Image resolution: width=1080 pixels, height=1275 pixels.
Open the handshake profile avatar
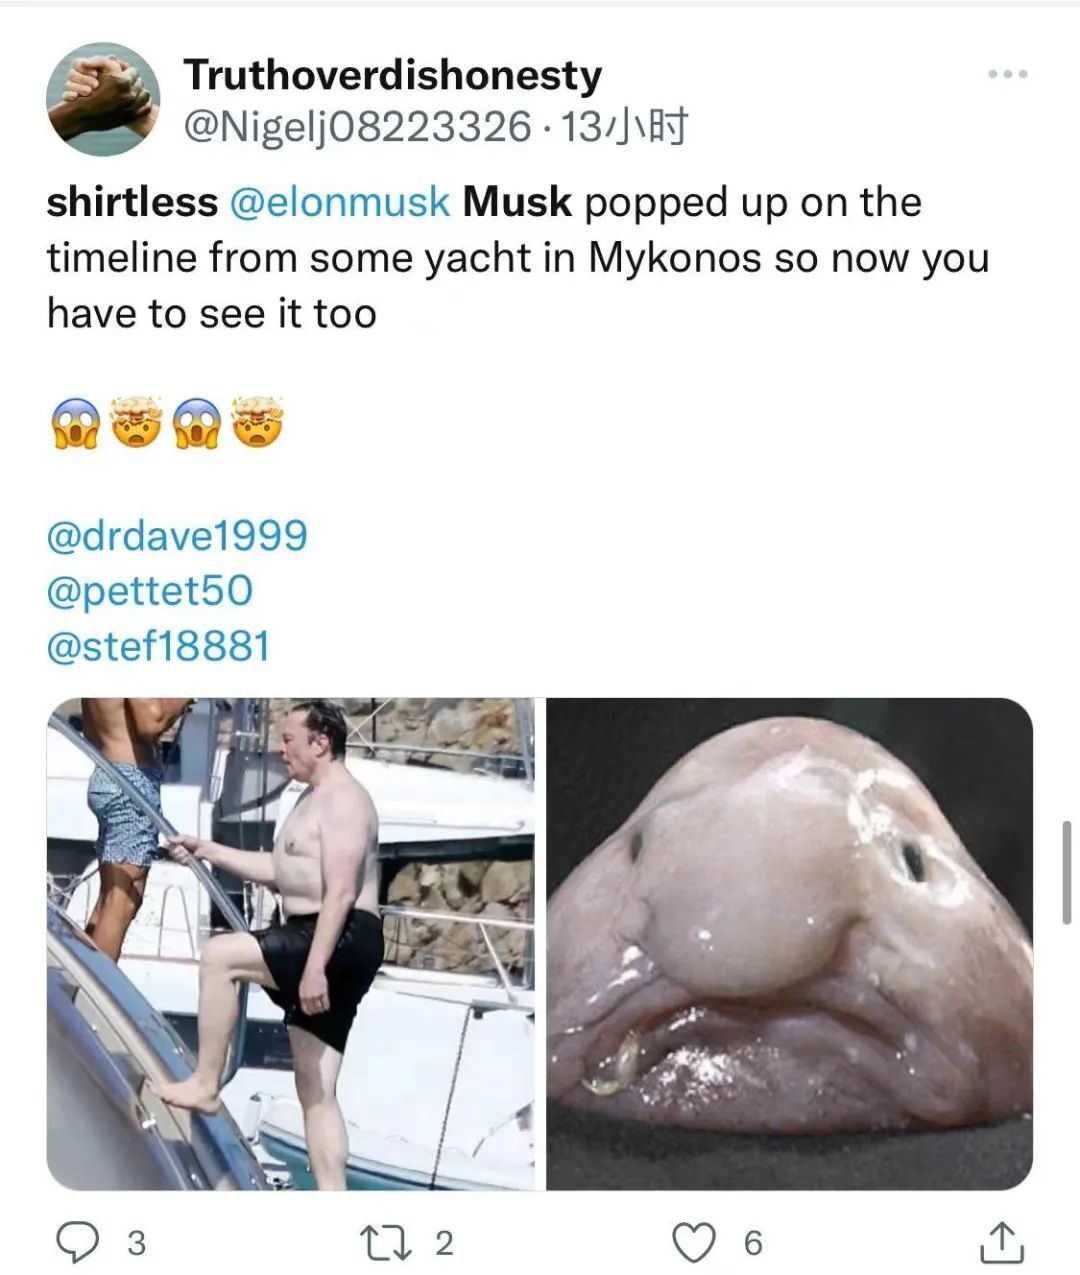click(x=103, y=99)
